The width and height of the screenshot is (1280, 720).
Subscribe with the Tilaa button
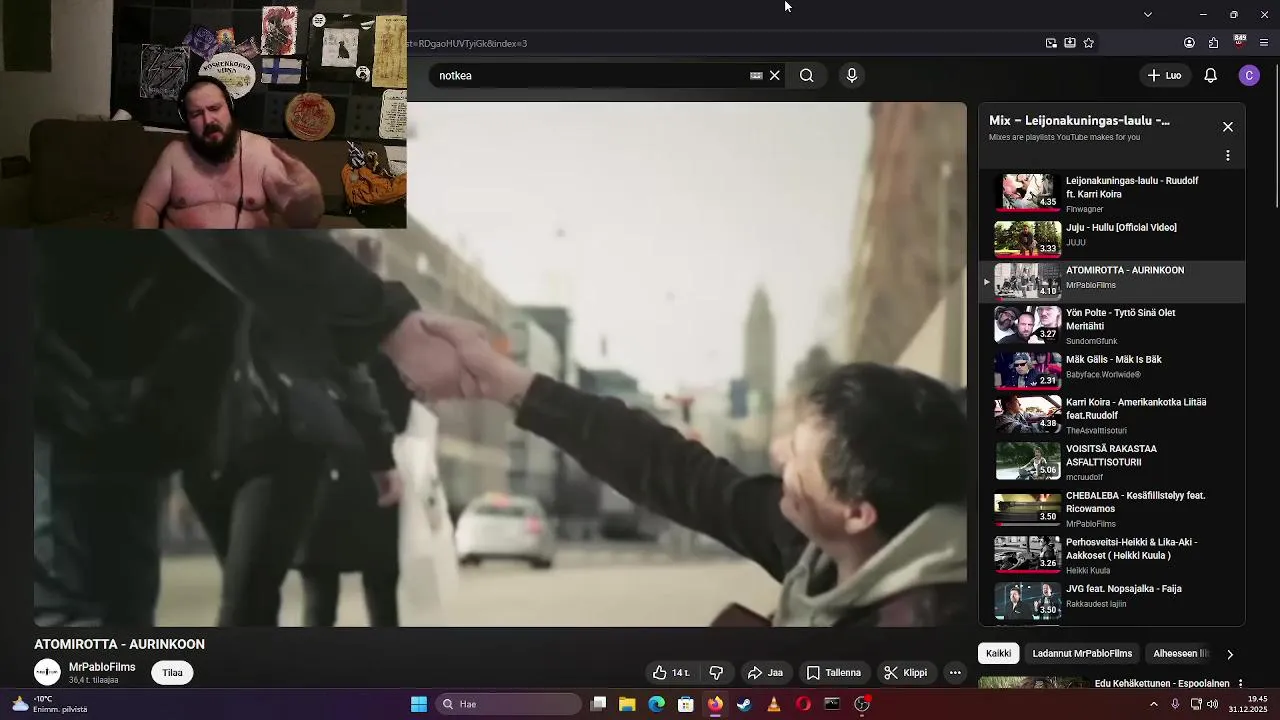[173, 673]
